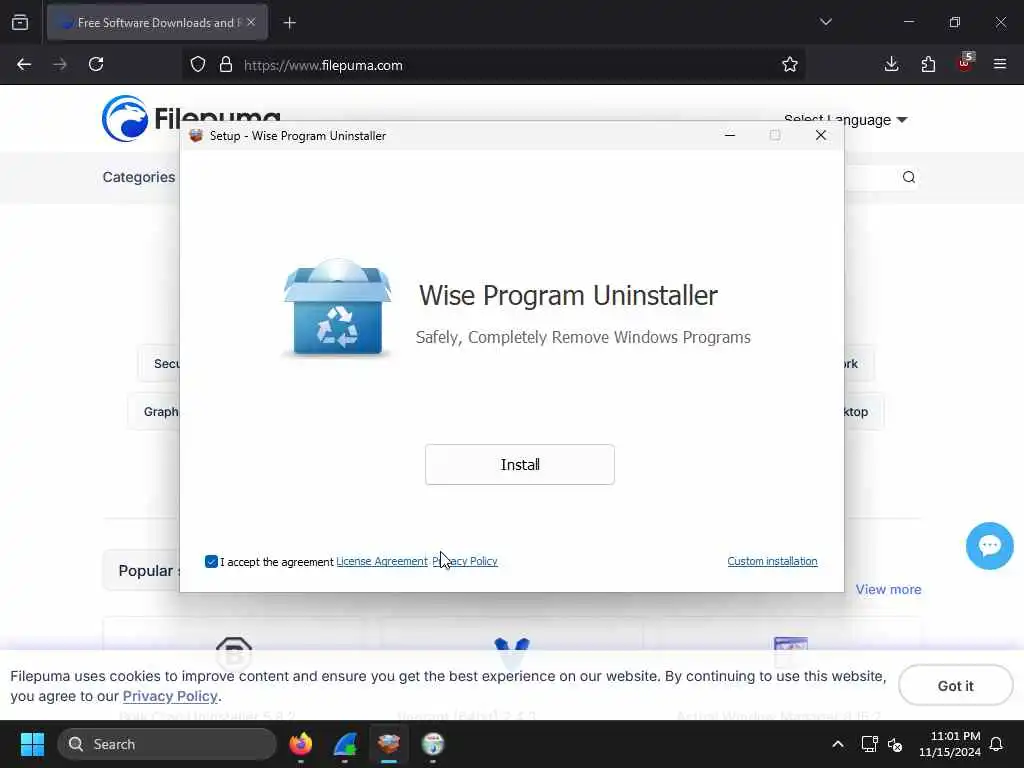Open Firefox from the taskbar
The image size is (1024, 768).
[x=300, y=744]
